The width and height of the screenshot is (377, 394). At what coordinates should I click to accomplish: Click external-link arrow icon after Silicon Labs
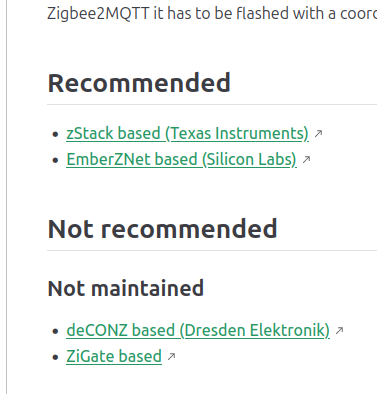(306, 160)
